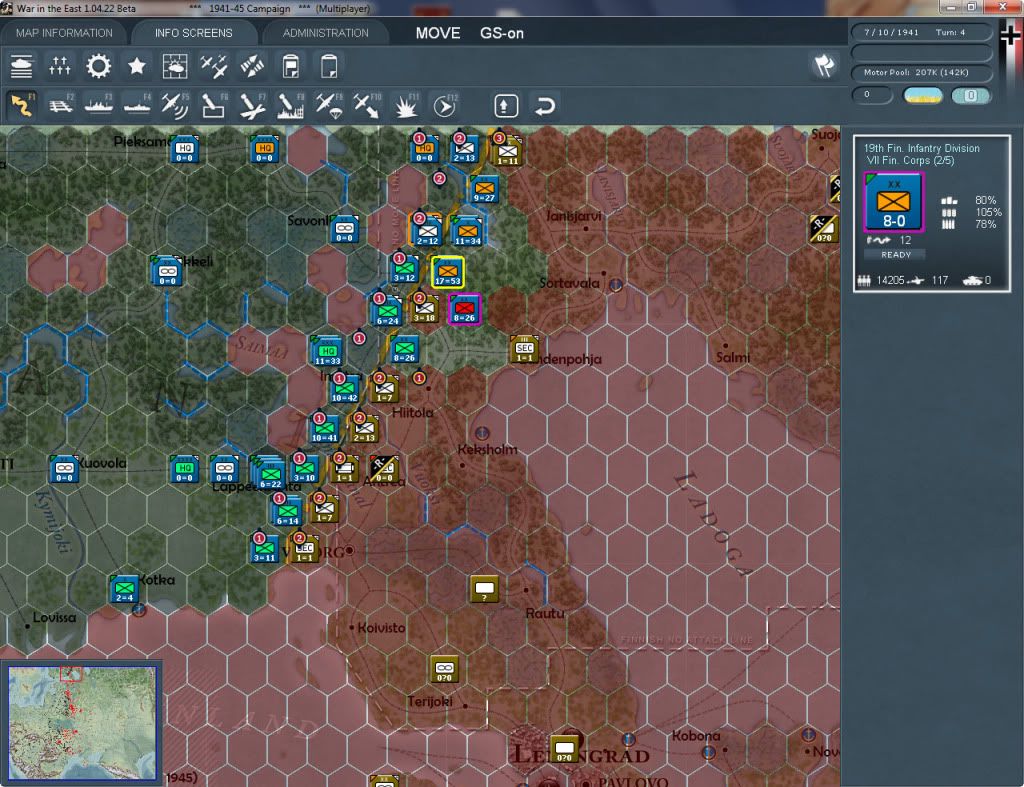The height and width of the screenshot is (787, 1024).
Task: Select the 0?0 unit above Terijoki
Action: 444,669
